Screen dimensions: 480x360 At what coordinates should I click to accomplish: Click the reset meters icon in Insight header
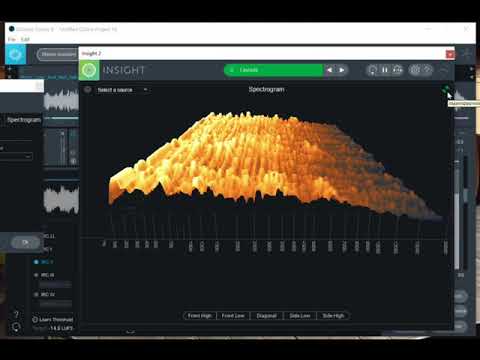tap(372, 70)
